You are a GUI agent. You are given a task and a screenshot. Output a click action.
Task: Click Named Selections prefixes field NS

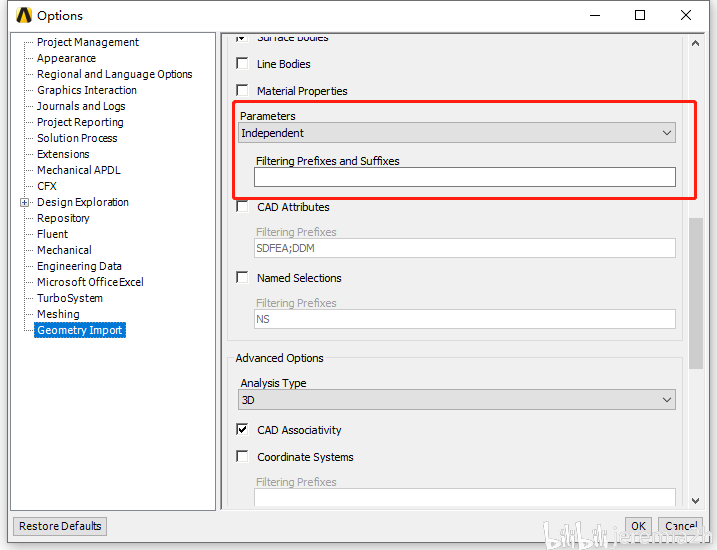pos(465,319)
